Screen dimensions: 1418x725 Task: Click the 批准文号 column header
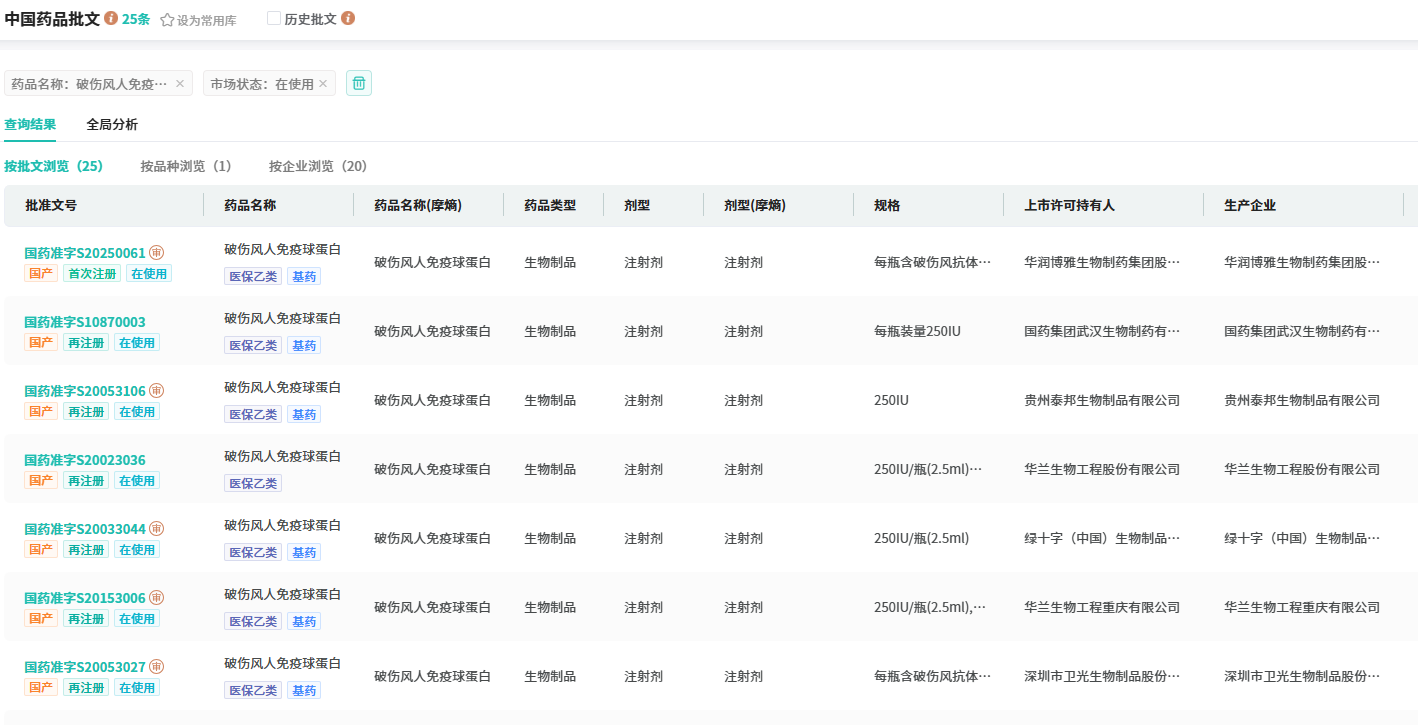pos(51,205)
